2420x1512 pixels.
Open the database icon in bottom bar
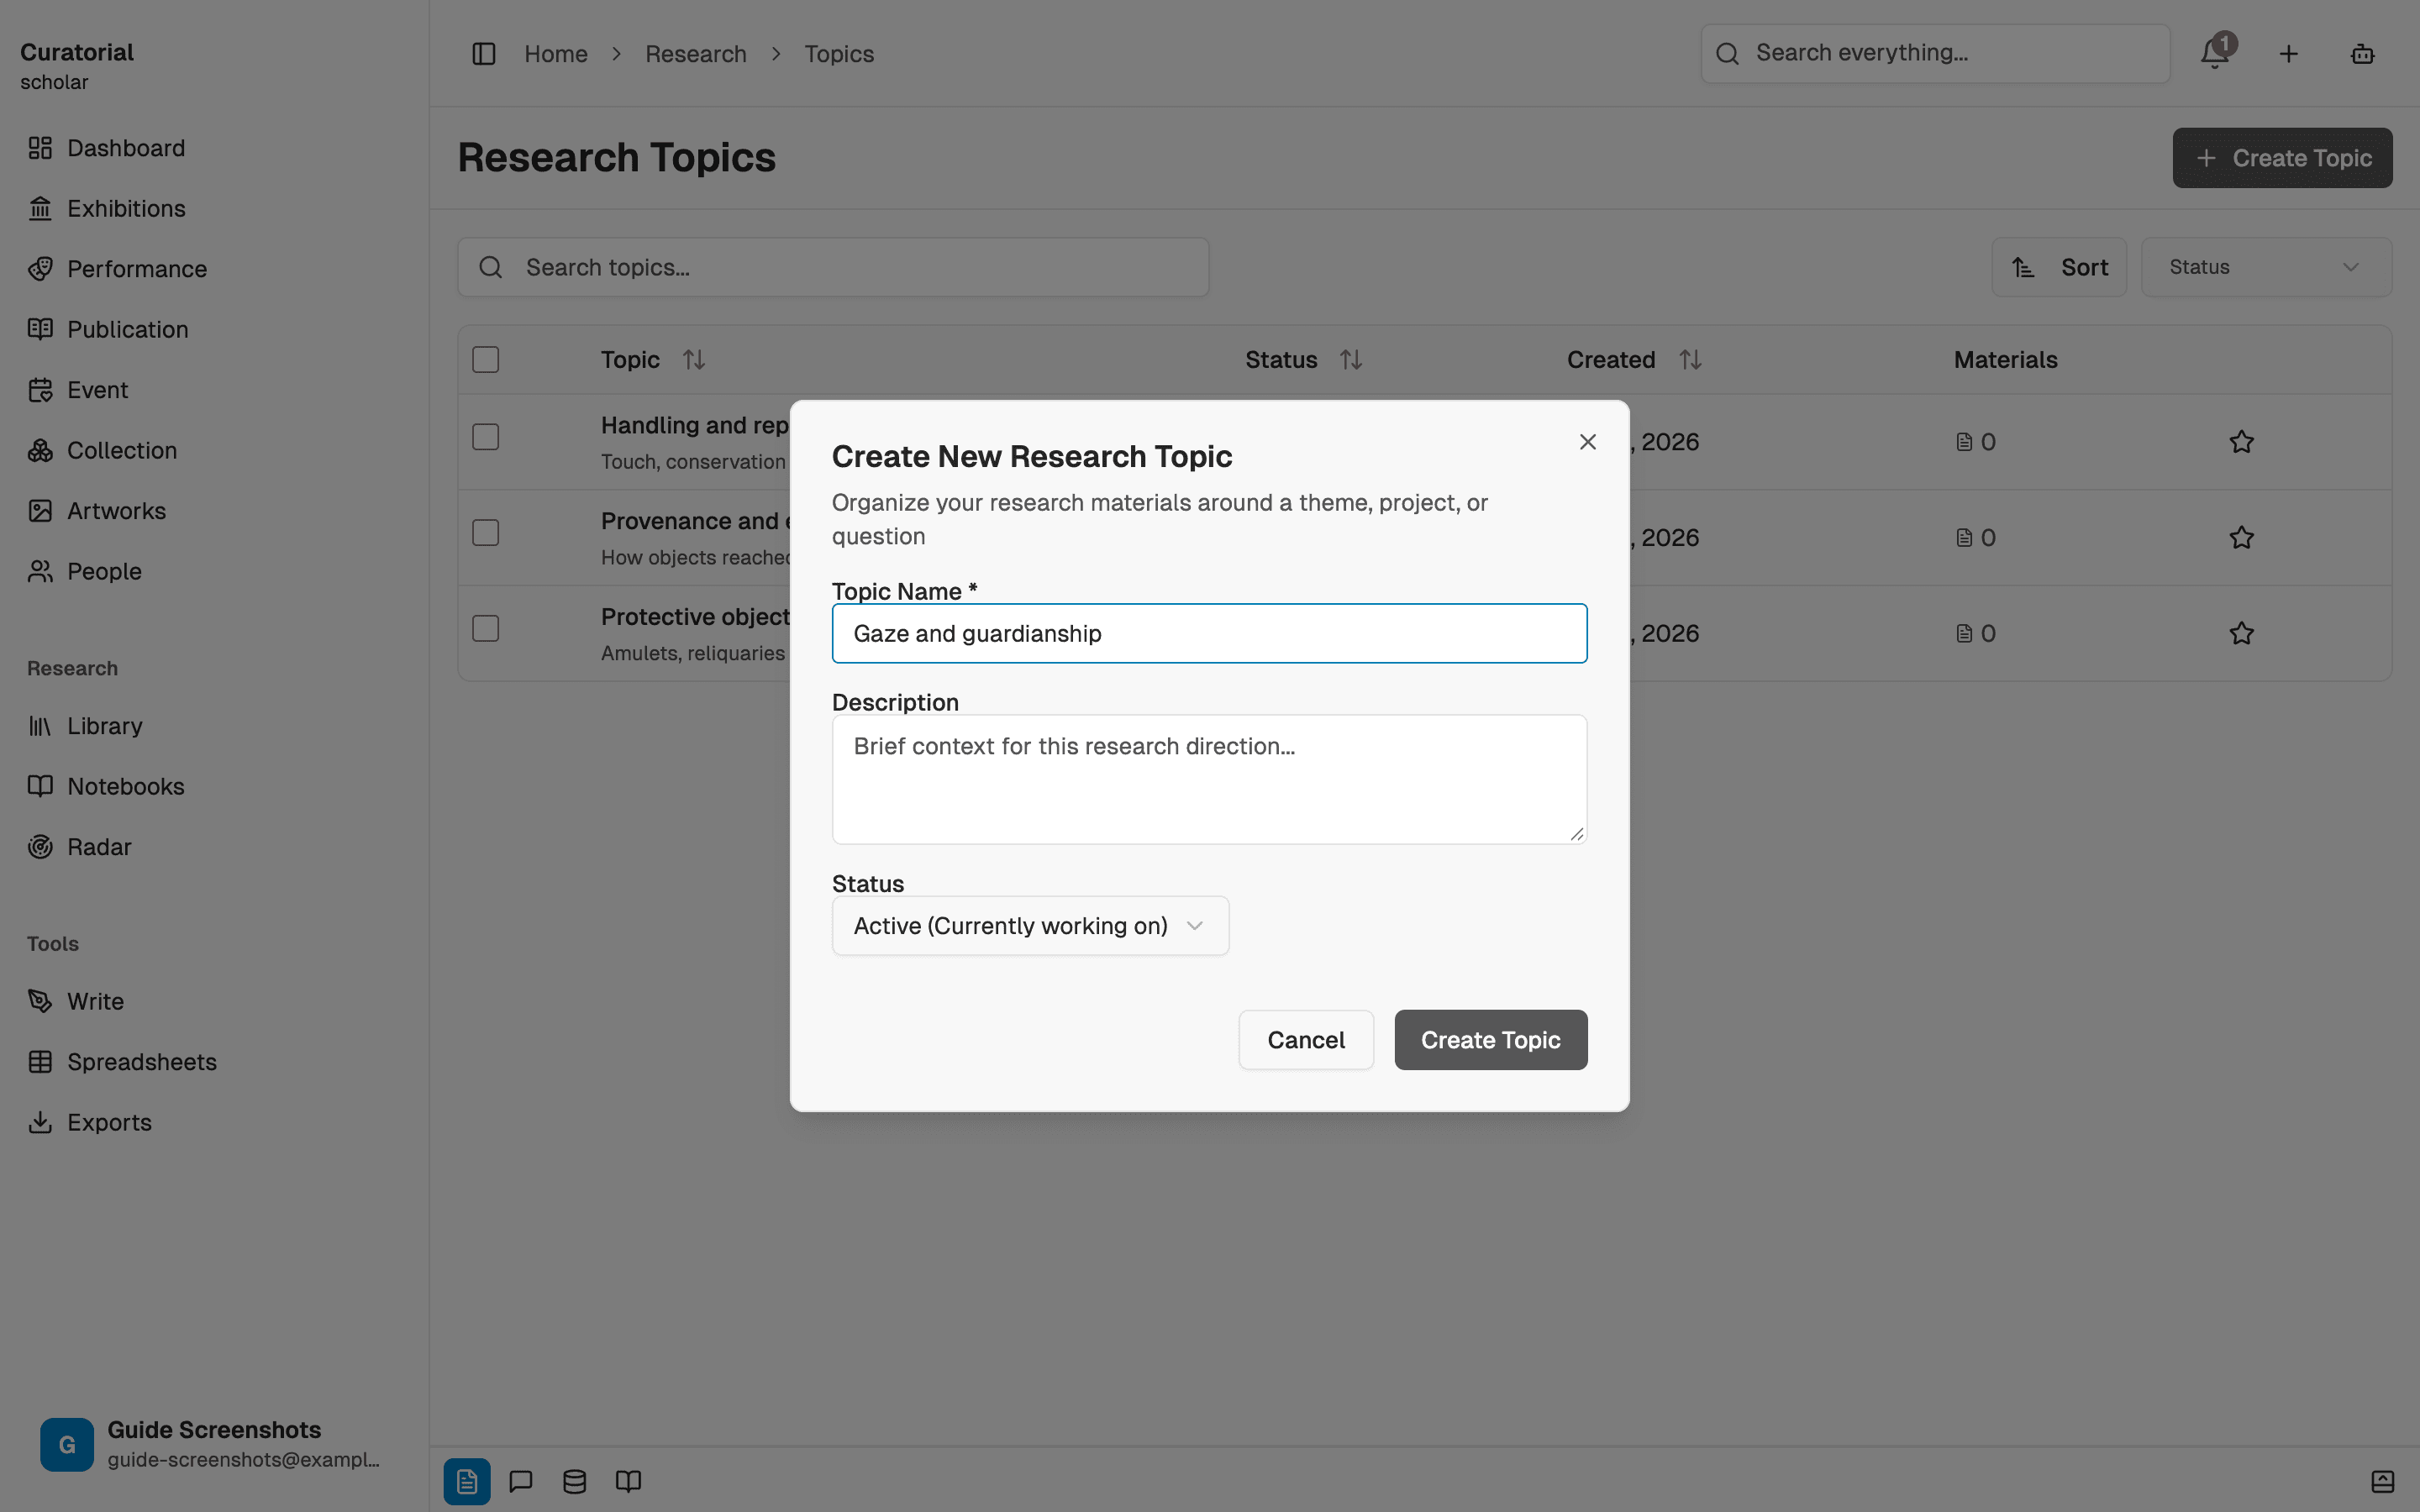[x=574, y=1481]
